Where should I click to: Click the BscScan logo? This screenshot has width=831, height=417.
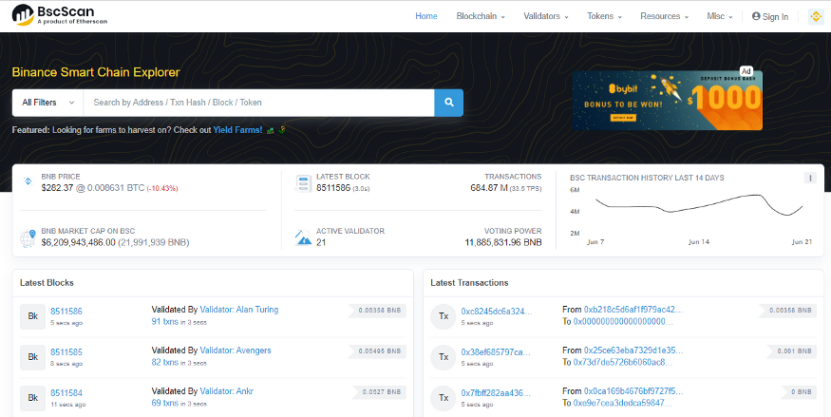59,15
